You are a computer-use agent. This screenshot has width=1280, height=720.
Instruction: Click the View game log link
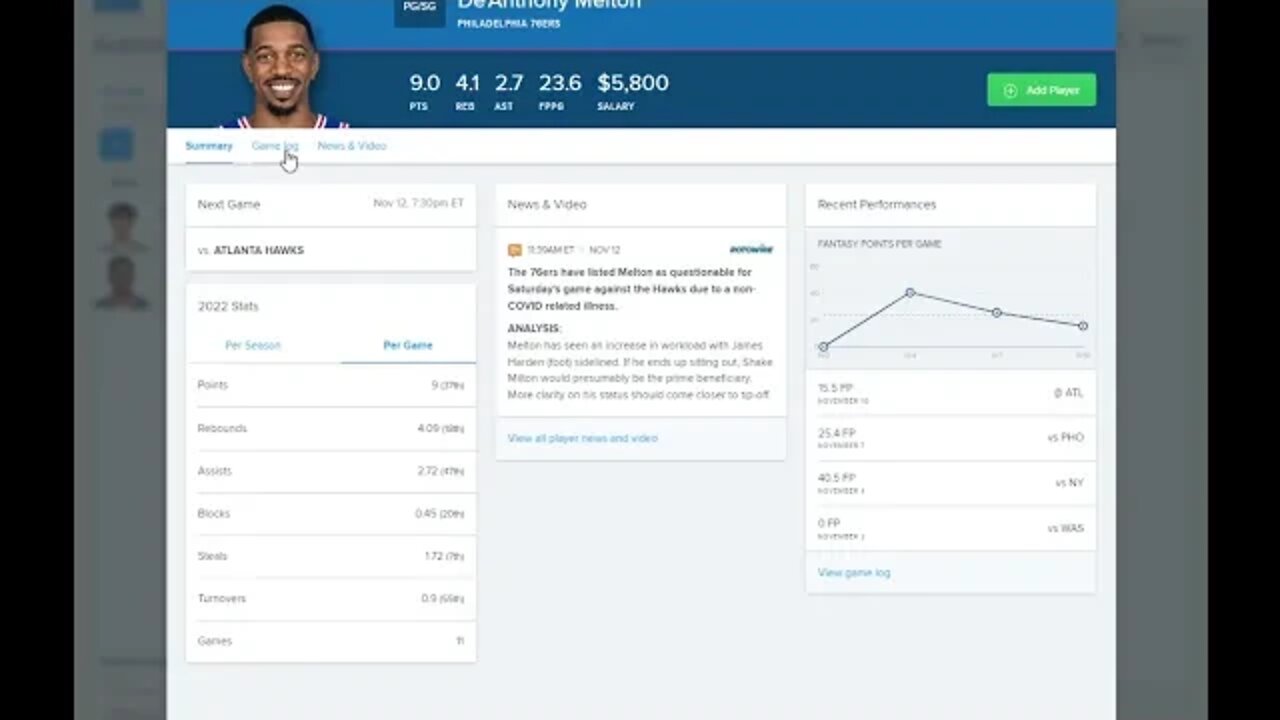[854, 573]
